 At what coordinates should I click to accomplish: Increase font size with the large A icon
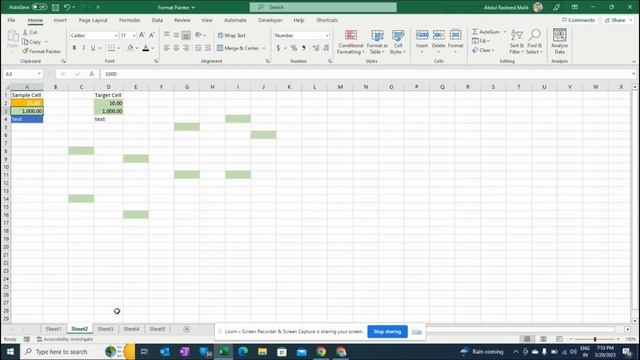(142, 36)
